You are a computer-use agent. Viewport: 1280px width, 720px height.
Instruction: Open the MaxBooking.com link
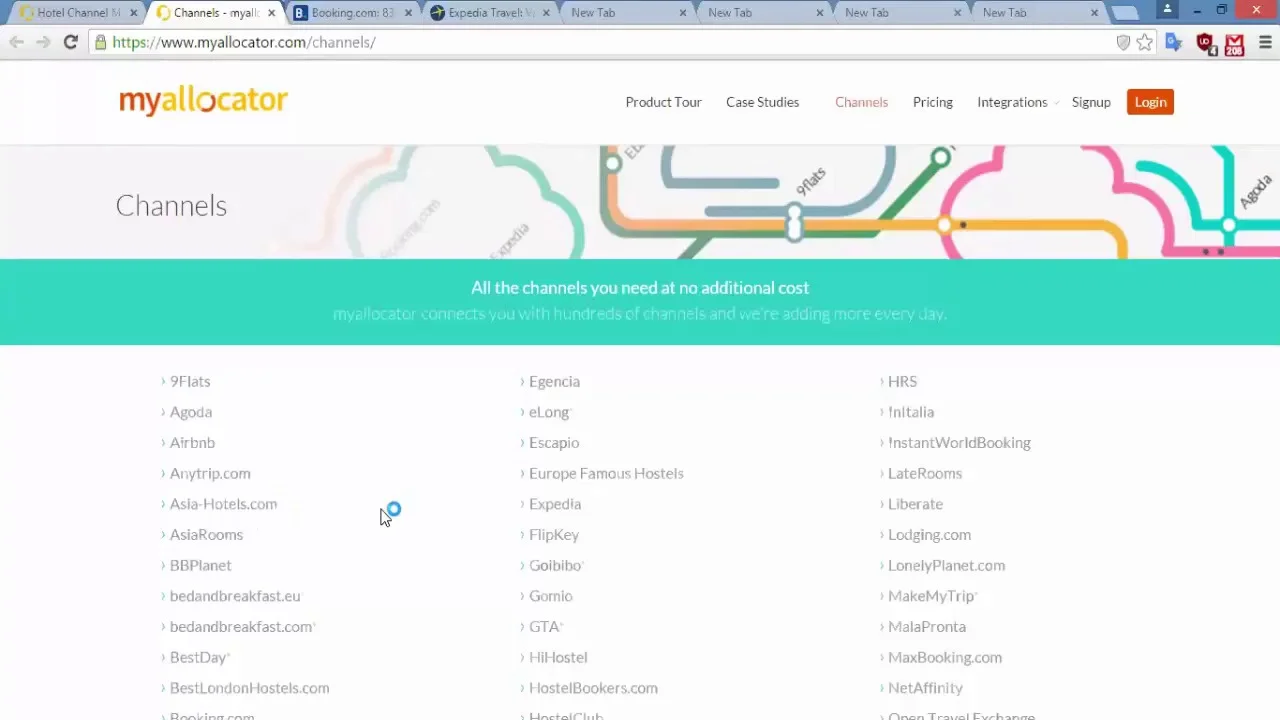click(945, 657)
